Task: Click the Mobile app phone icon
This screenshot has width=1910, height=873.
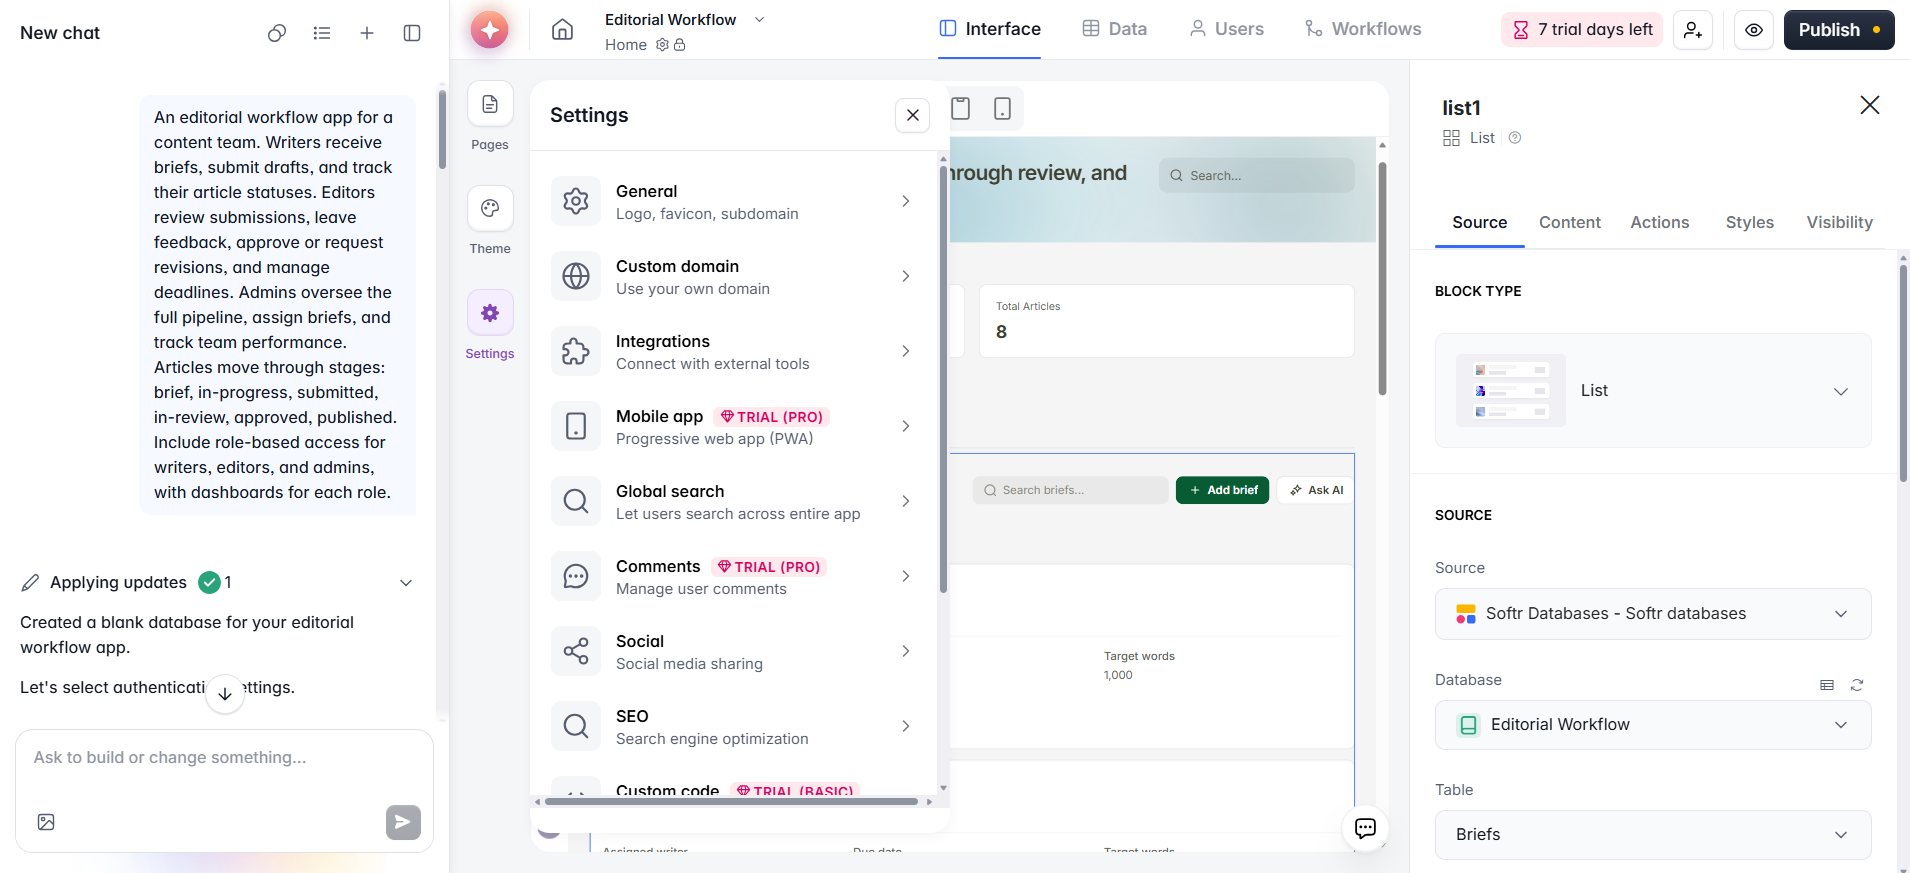Action: (576, 426)
